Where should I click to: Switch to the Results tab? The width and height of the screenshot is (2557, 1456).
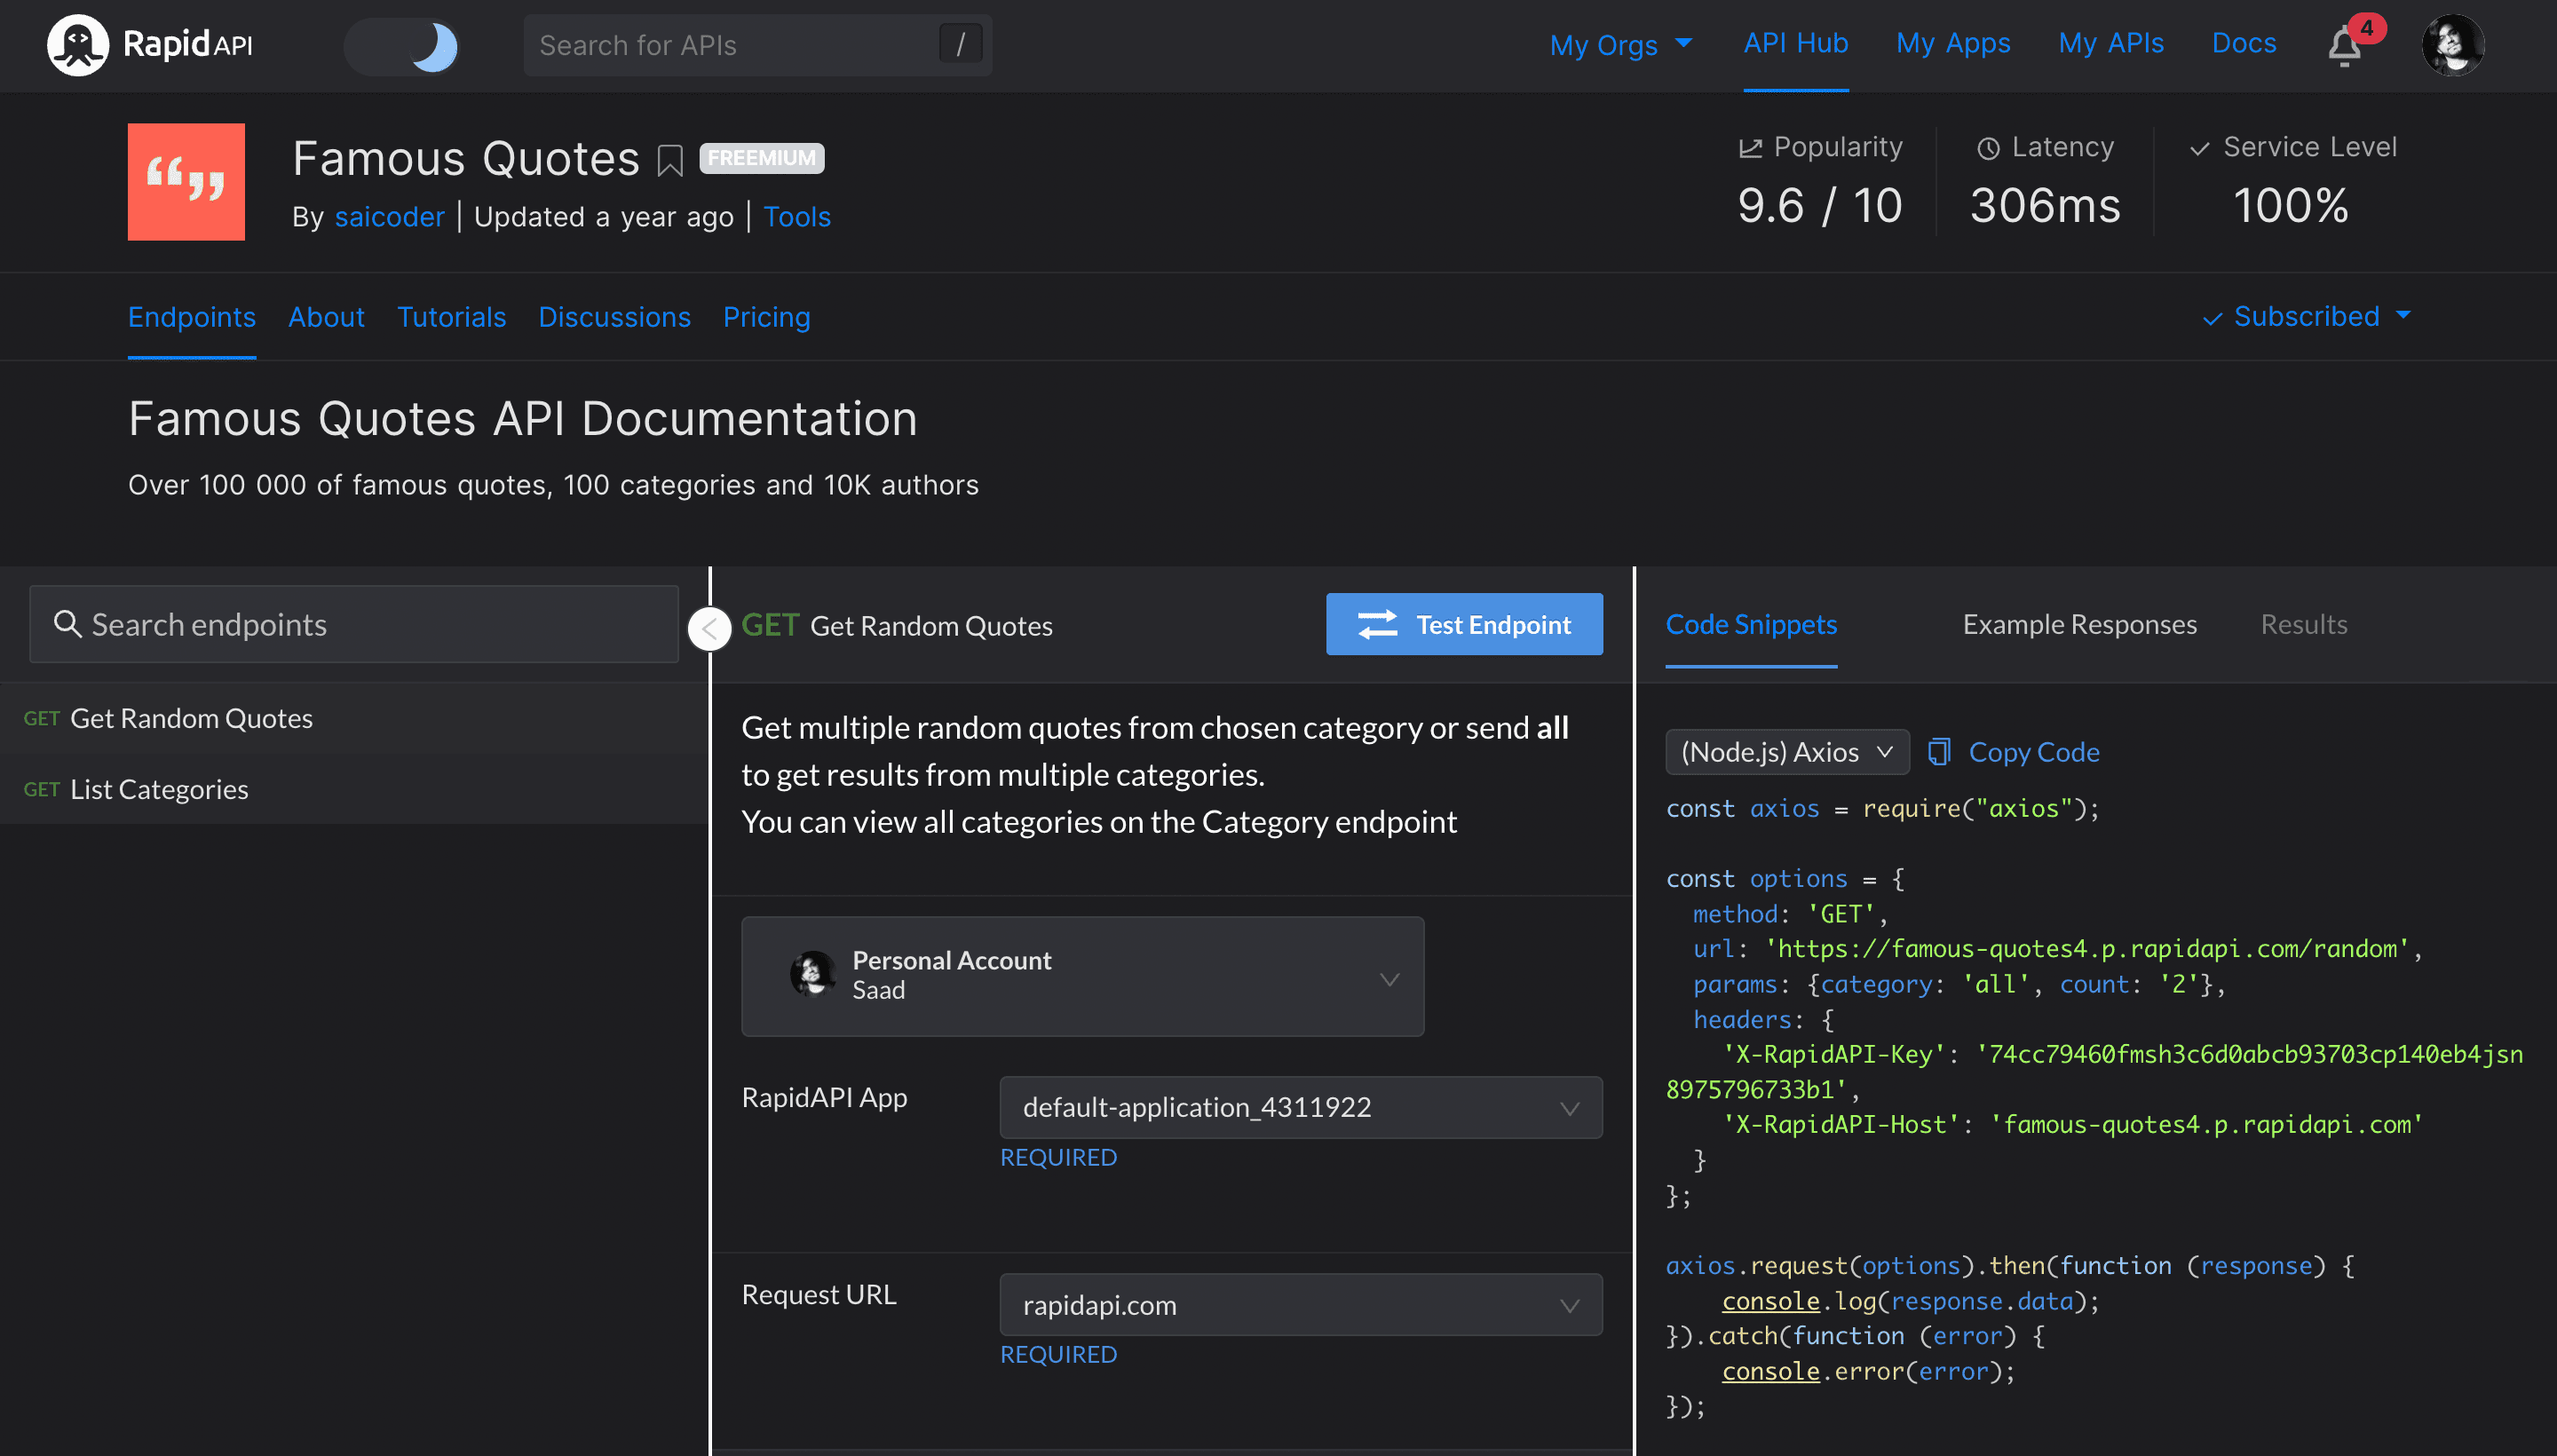point(2303,624)
